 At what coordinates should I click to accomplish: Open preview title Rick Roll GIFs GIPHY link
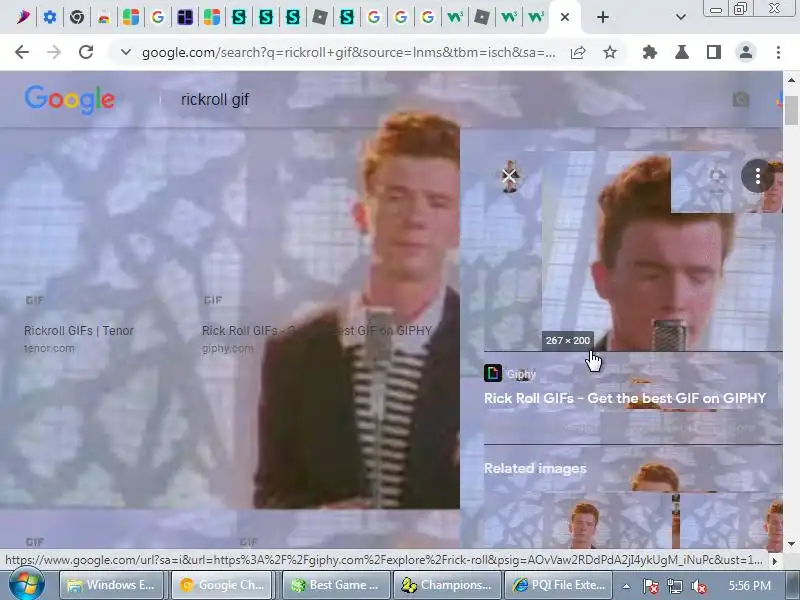pos(625,398)
